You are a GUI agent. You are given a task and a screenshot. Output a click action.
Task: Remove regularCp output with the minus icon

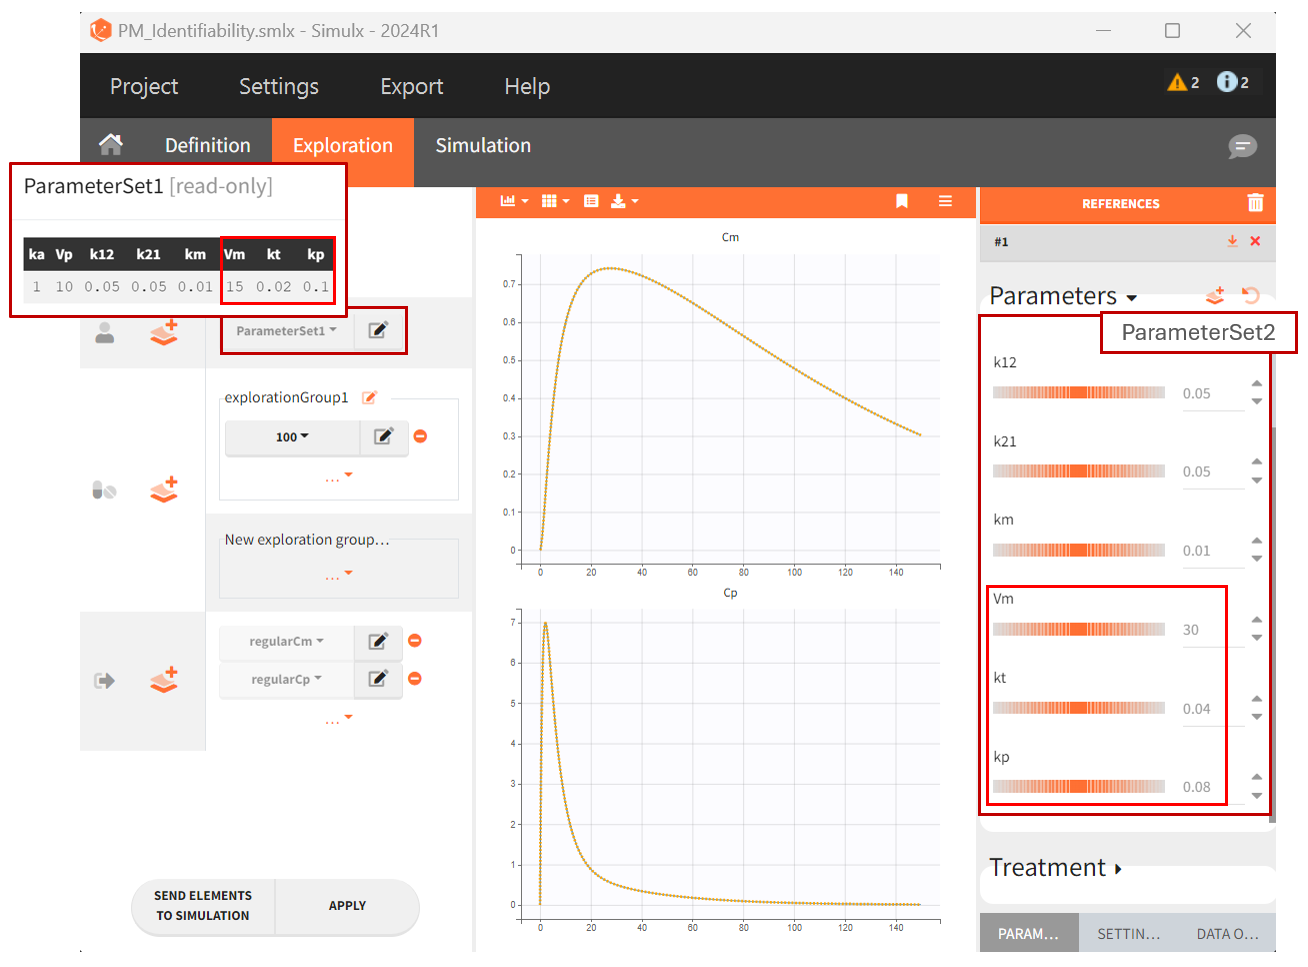coord(415,678)
